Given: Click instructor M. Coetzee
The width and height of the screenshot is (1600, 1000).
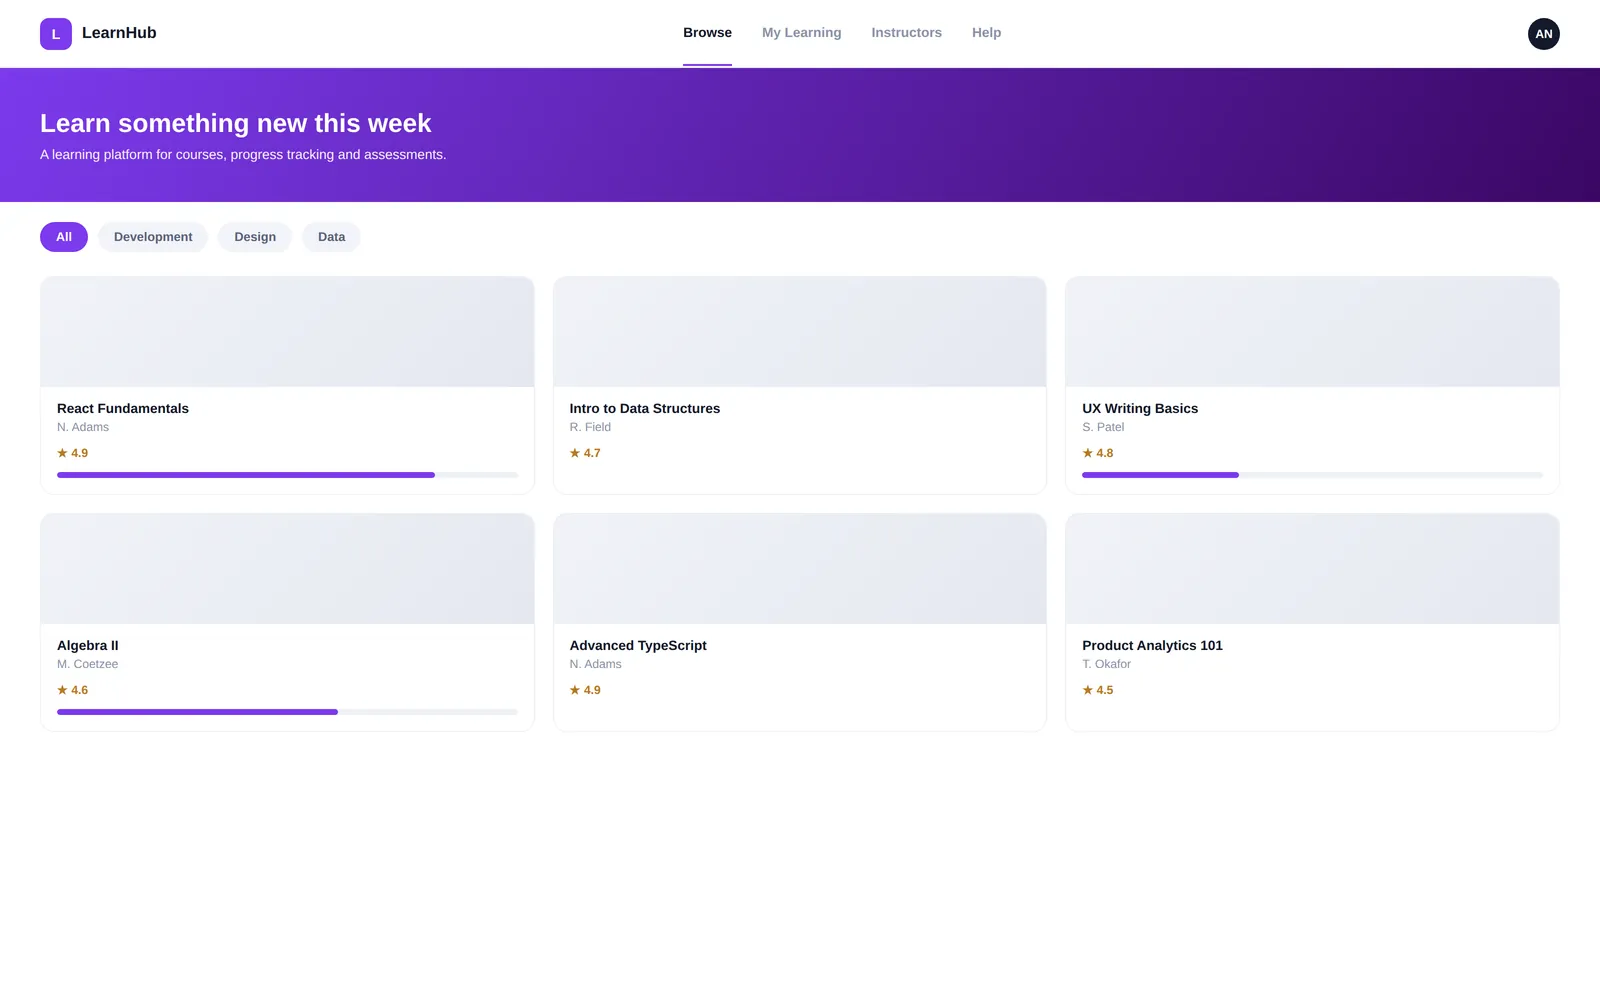Looking at the screenshot, I should click(88, 664).
